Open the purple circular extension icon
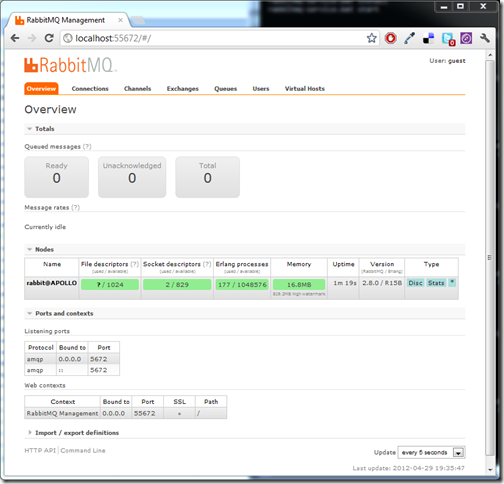This screenshot has width=504, height=484. click(x=466, y=38)
